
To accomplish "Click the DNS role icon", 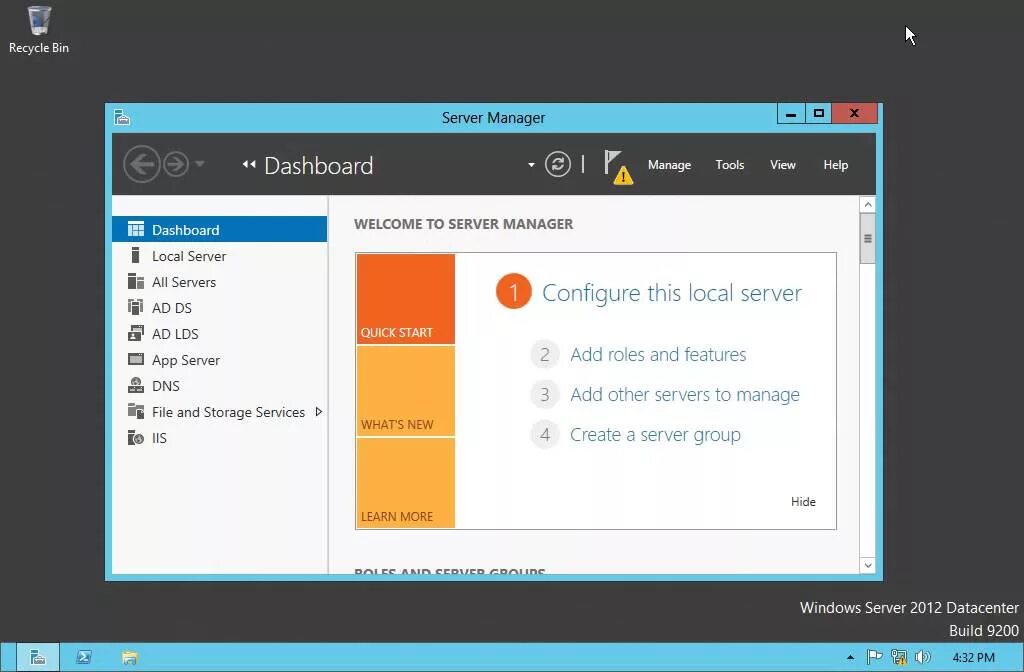I will [x=136, y=385].
